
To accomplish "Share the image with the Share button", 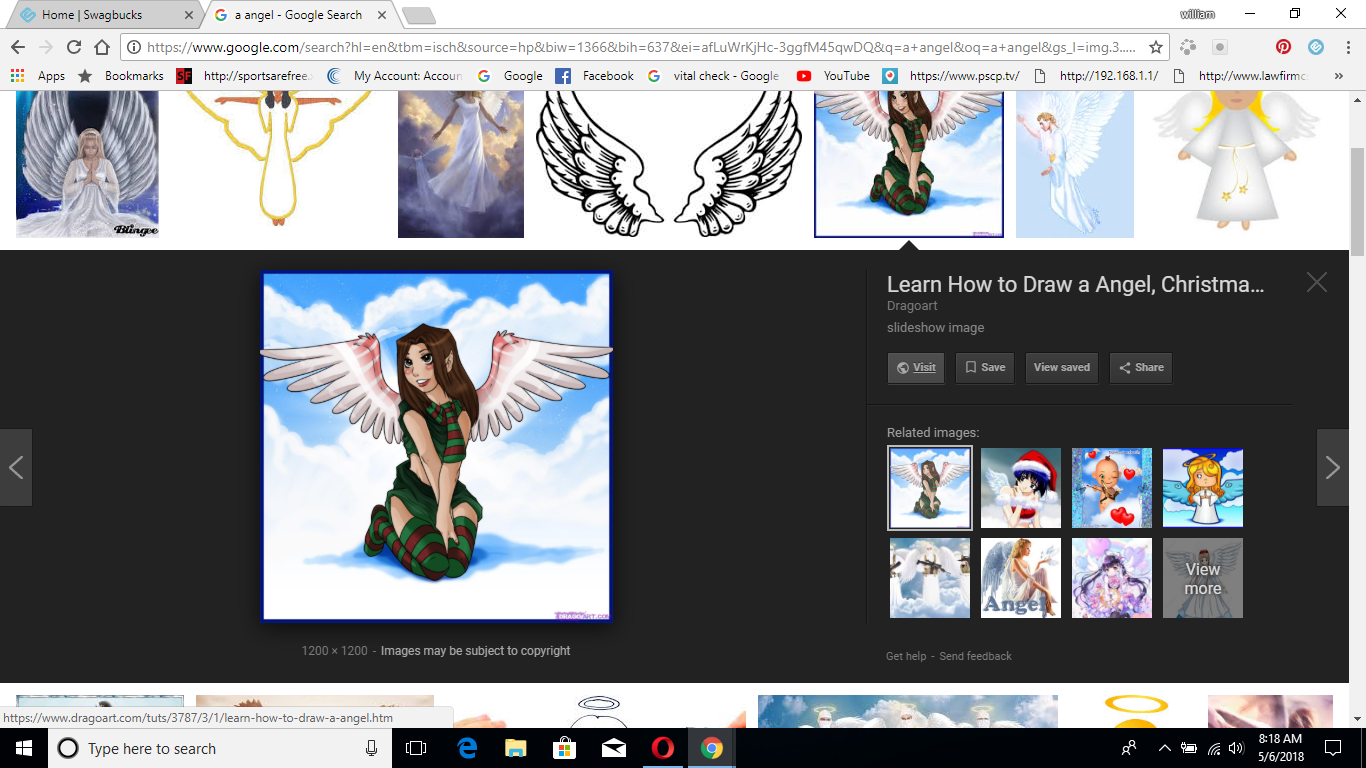I will (x=1141, y=367).
